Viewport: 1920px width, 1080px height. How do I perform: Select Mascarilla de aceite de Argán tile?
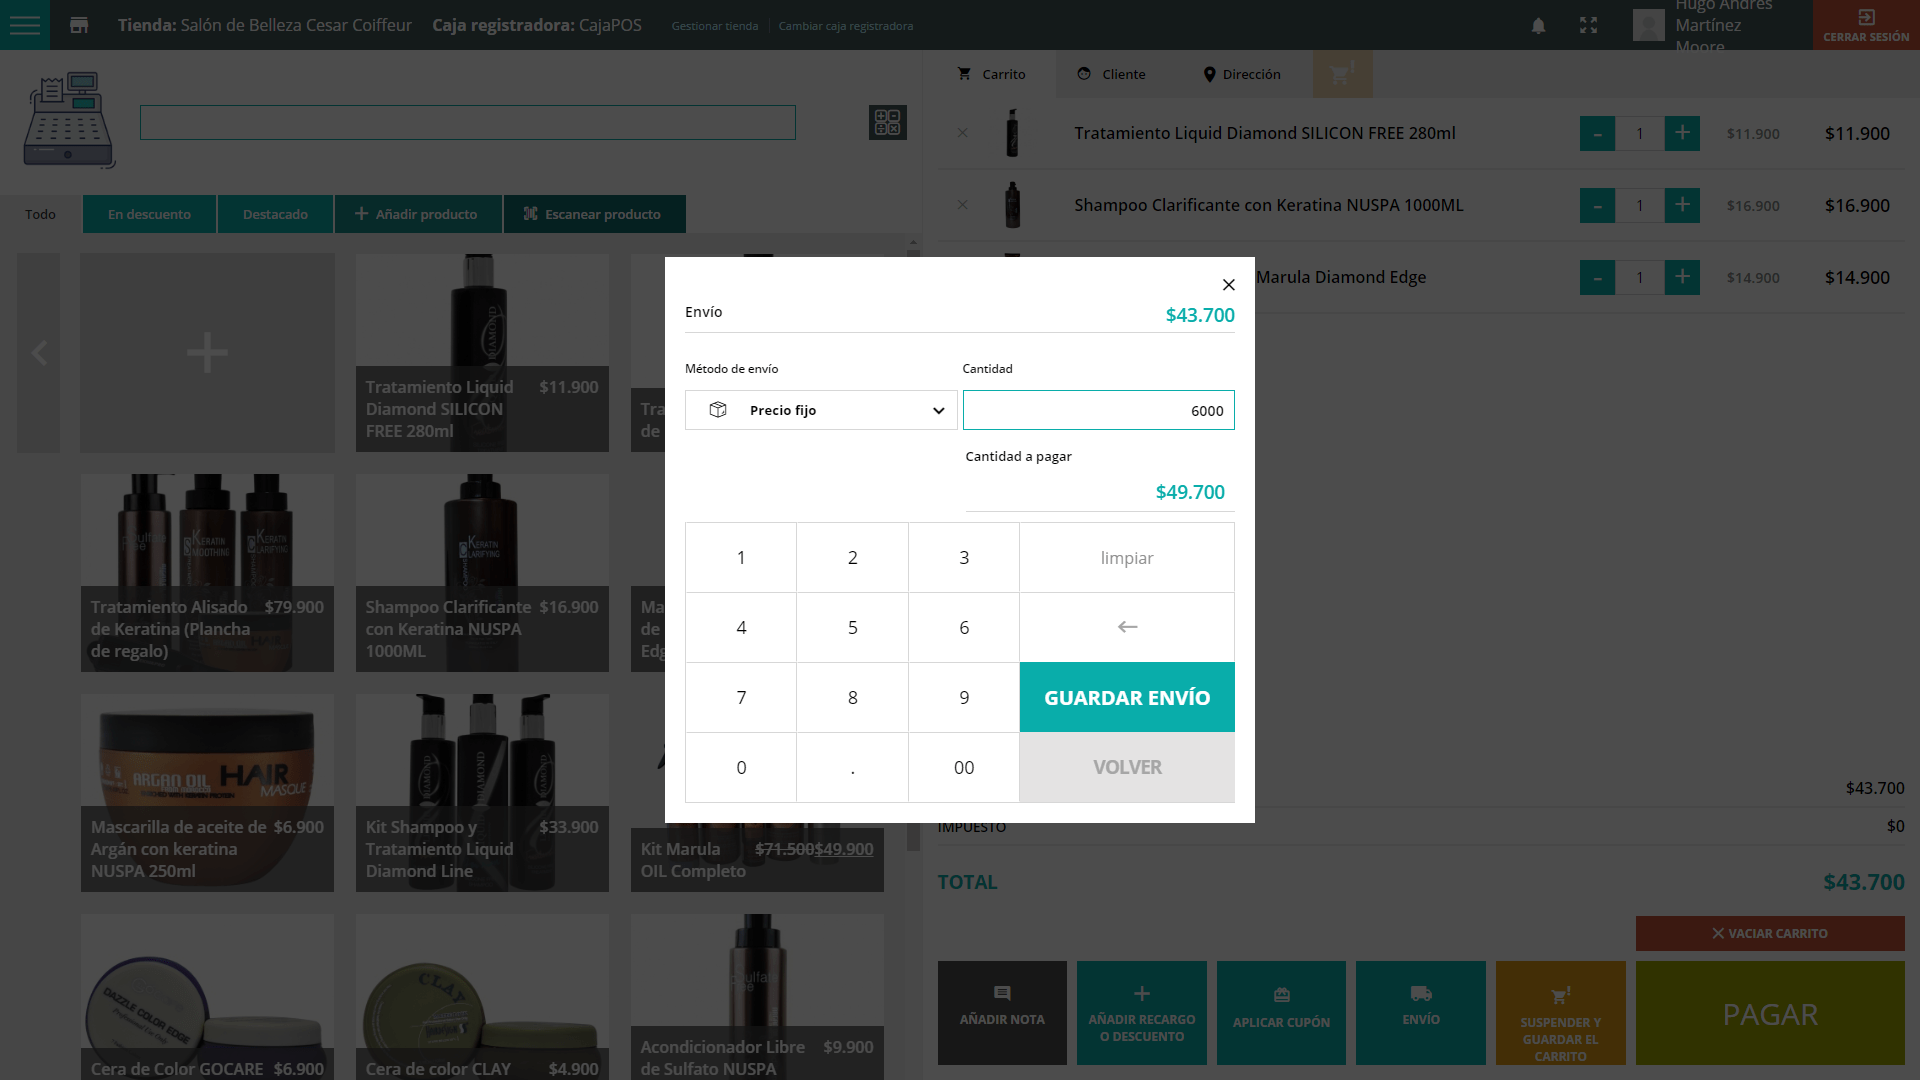coord(207,793)
